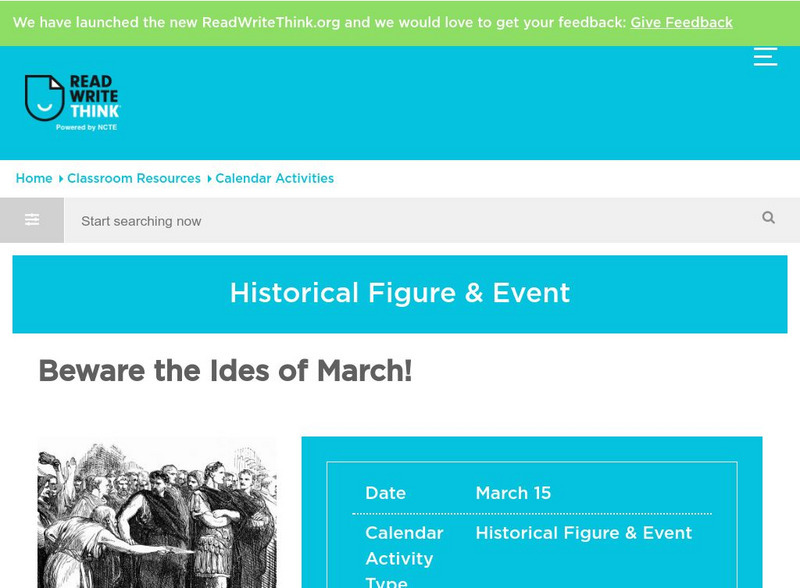This screenshot has width=800, height=588.
Task: Open the hamburger navigation menu
Action: point(765,56)
